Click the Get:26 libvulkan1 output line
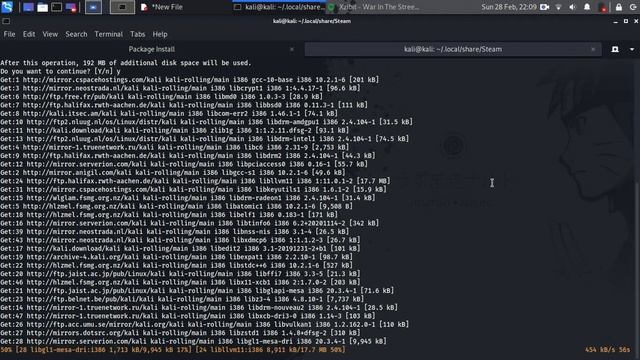This screenshot has width=640, height=360. tap(204, 324)
